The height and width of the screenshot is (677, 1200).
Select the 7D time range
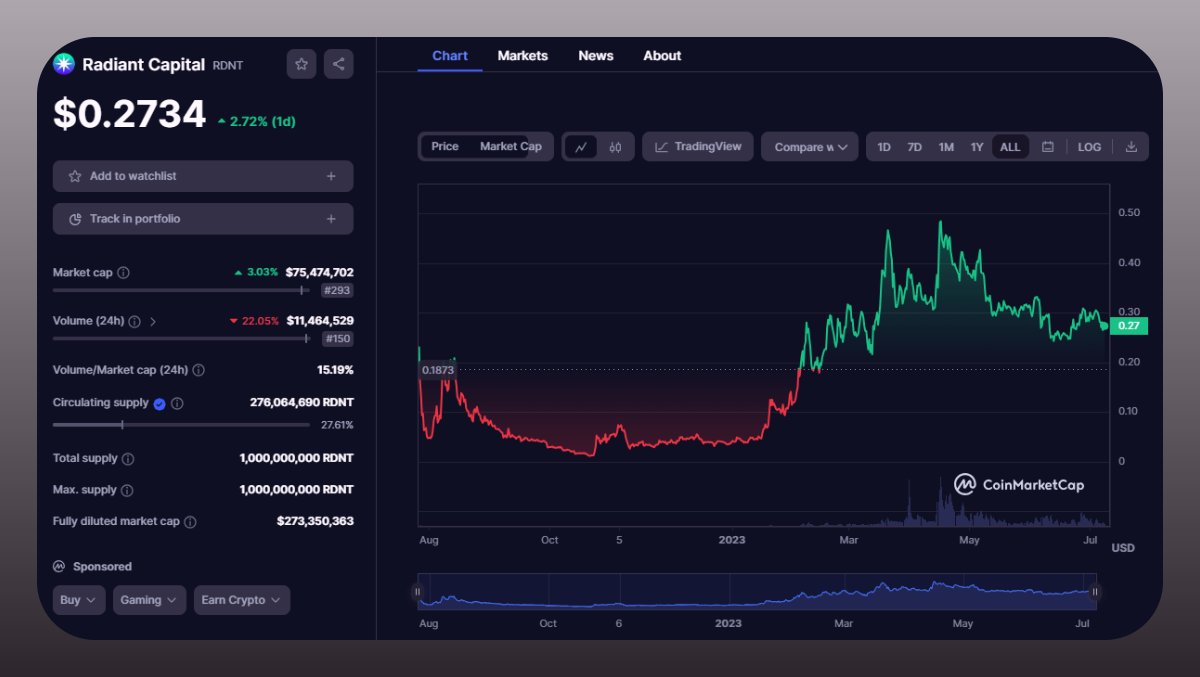[x=914, y=147]
